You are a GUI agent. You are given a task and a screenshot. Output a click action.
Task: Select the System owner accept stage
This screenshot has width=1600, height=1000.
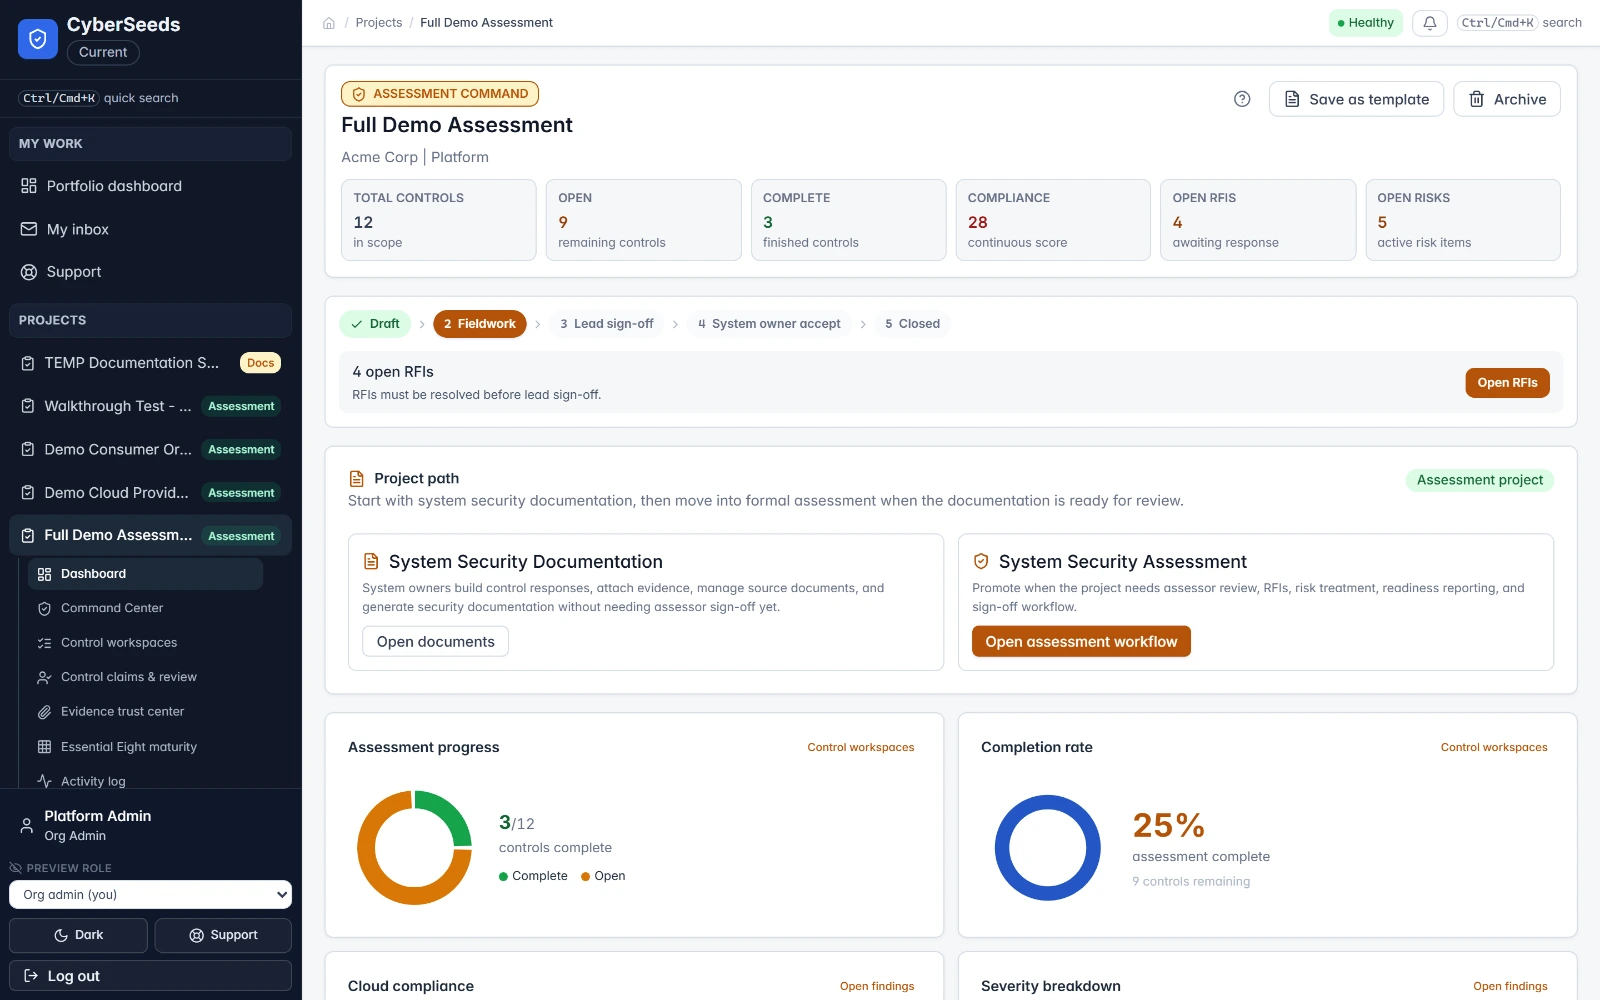[x=769, y=324]
